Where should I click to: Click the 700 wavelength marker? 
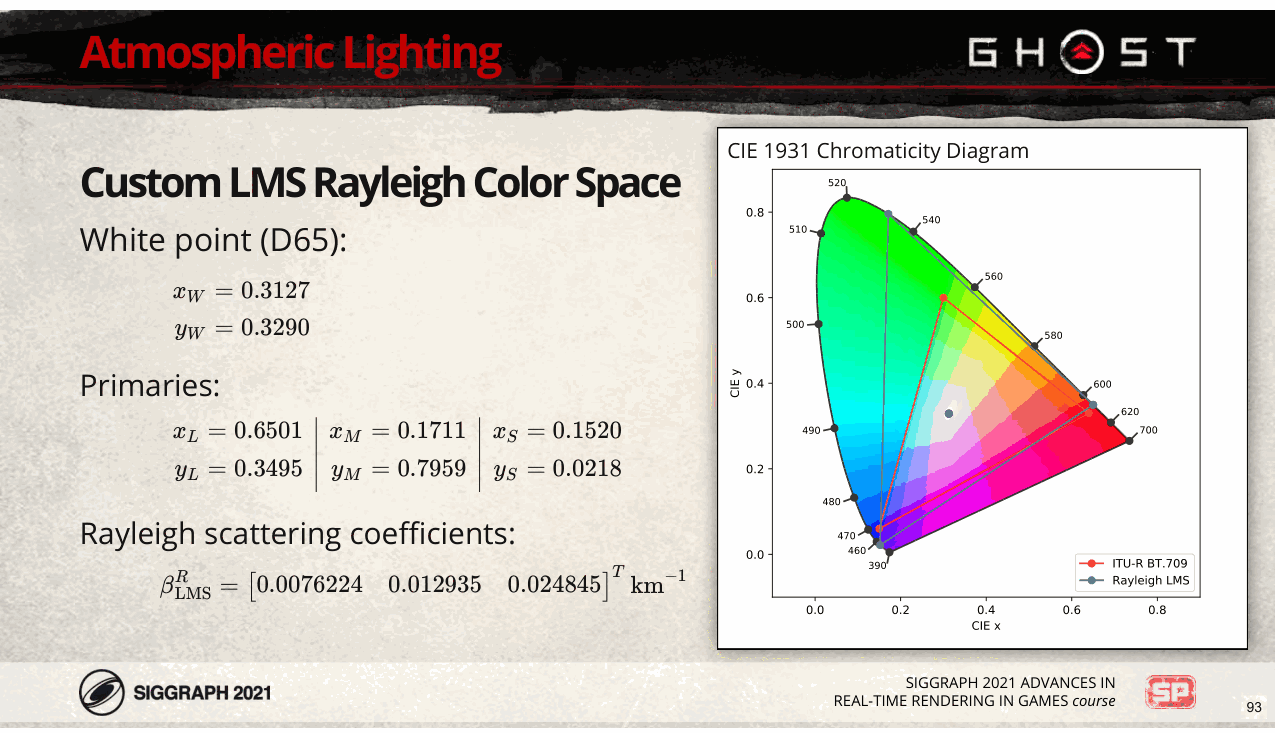1129,441
